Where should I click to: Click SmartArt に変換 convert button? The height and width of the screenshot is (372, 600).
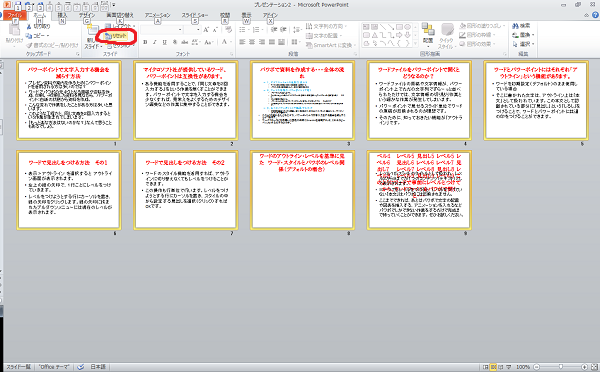click(331, 45)
